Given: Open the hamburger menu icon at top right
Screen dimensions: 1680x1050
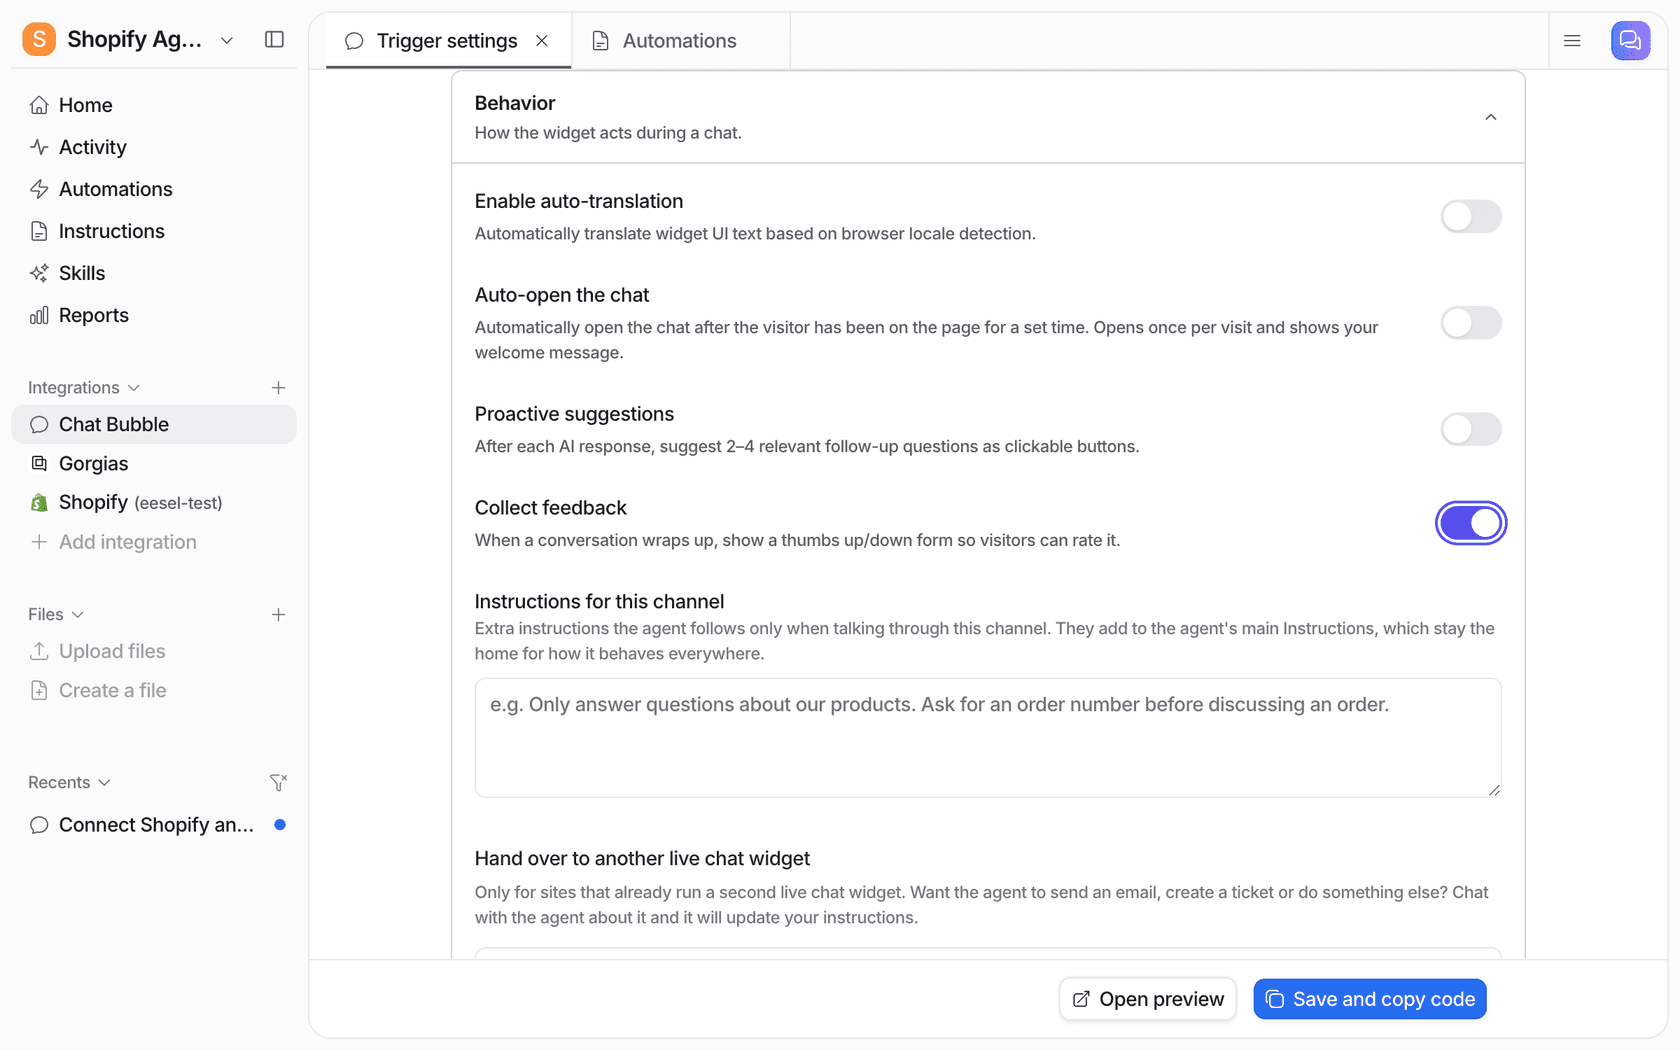Looking at the screenshot, I should point(1572,40).
